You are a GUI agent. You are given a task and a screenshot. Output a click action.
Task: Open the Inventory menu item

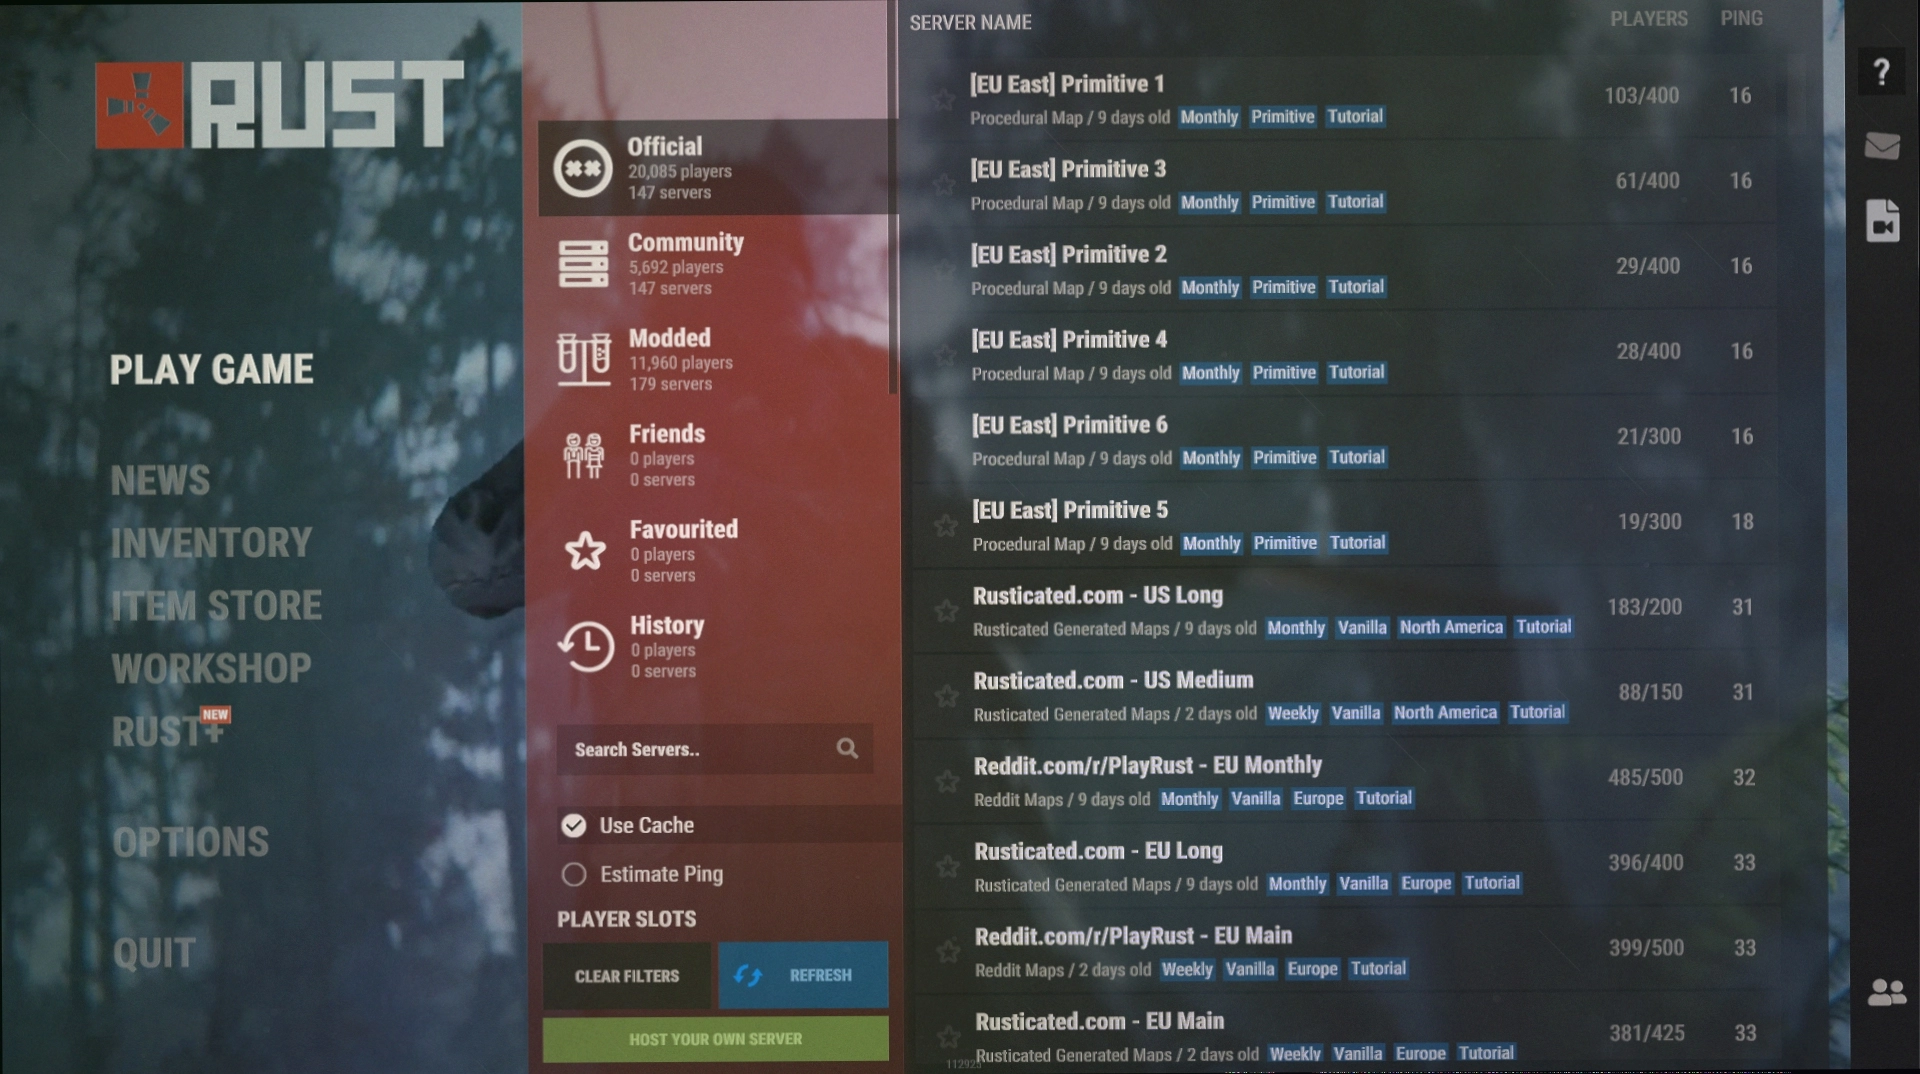[212, 543]
